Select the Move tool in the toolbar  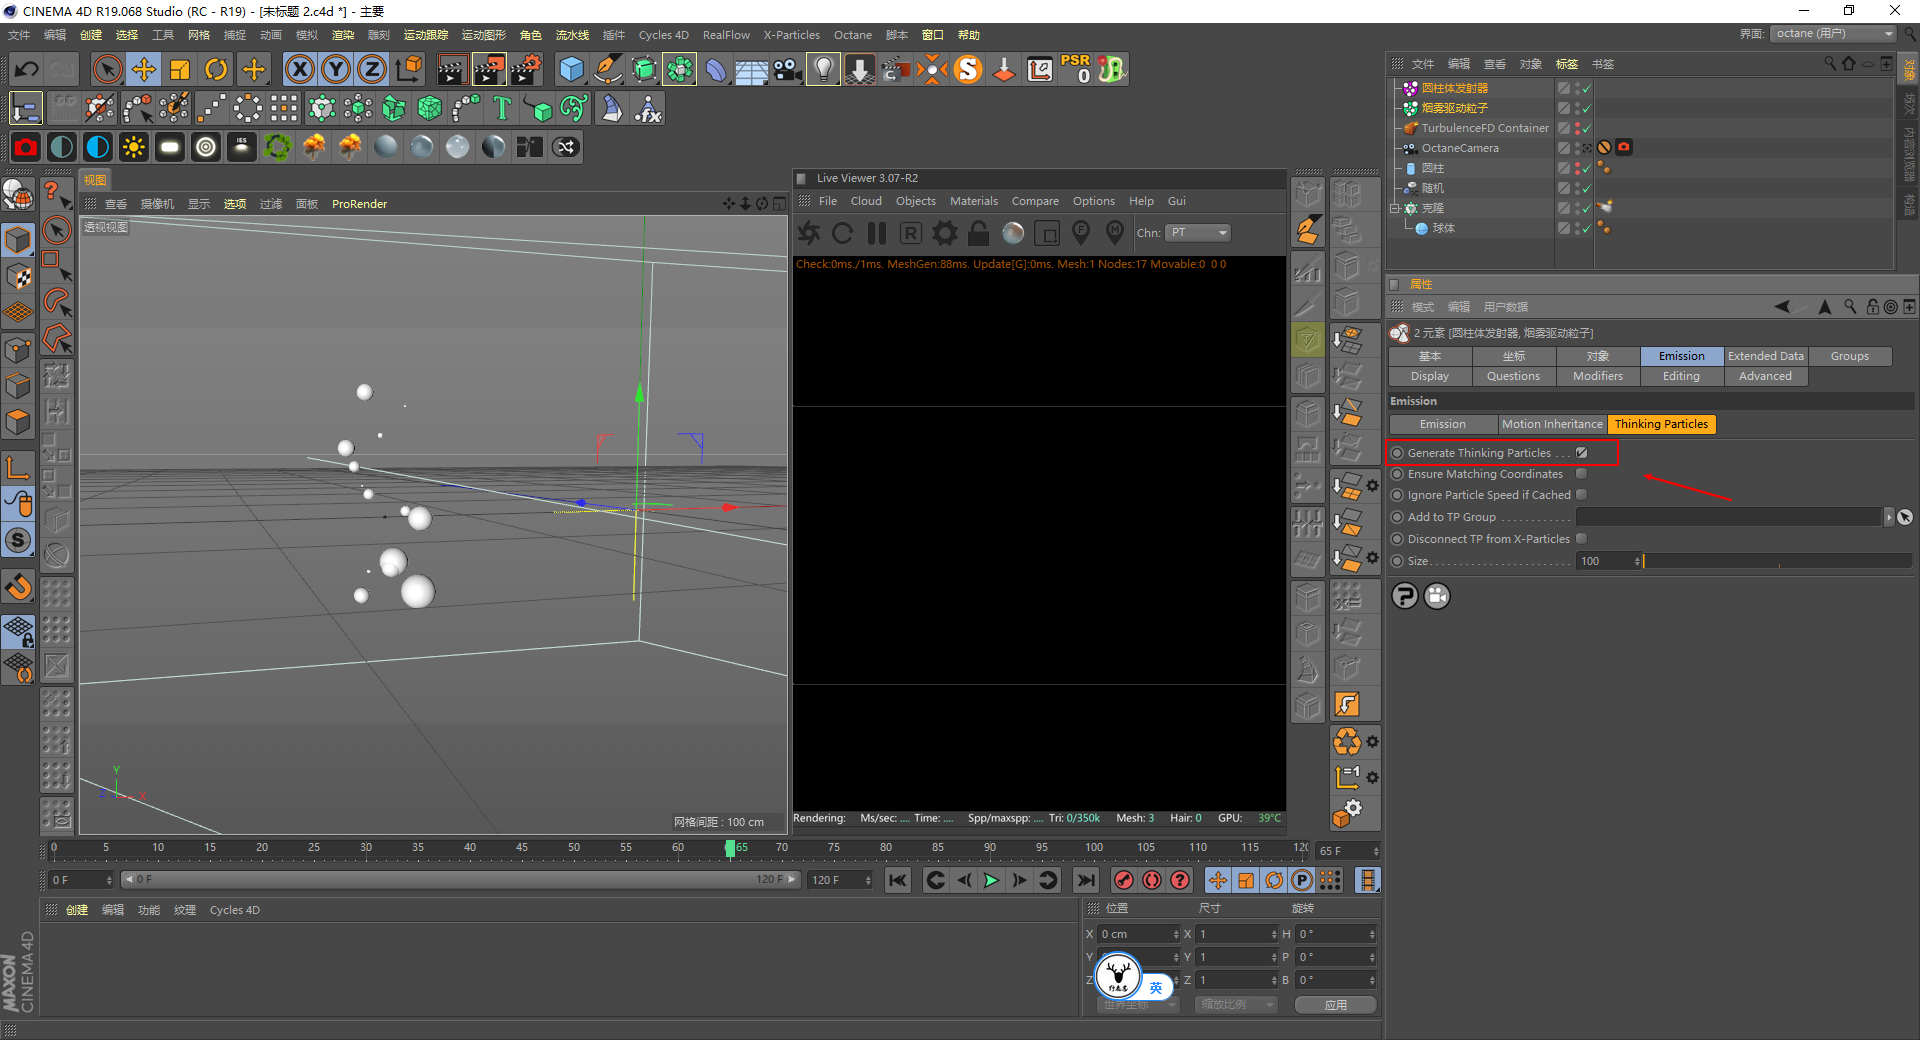(144, 69)
